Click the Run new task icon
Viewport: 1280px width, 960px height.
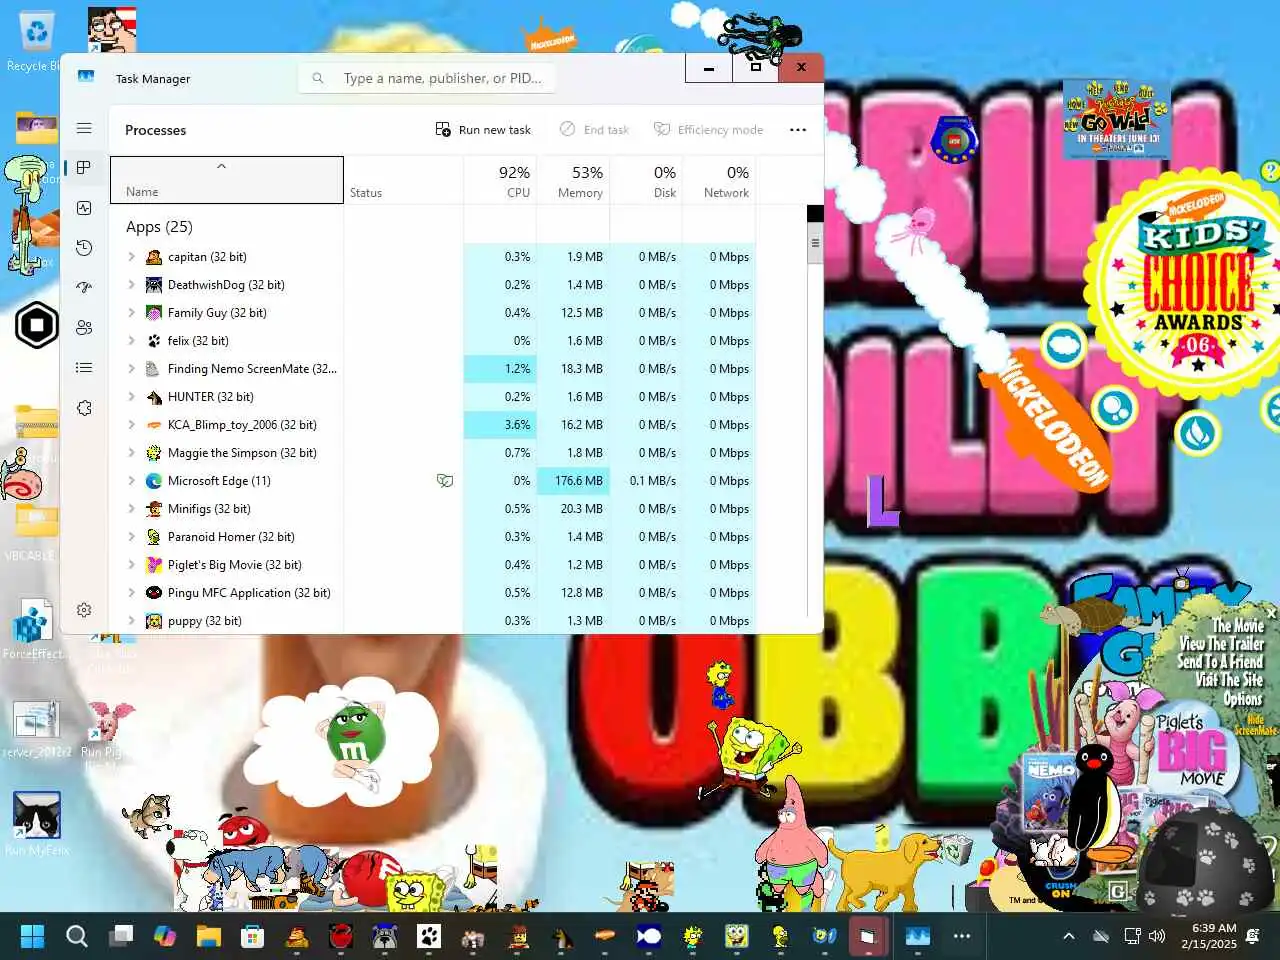coord(443,130)
